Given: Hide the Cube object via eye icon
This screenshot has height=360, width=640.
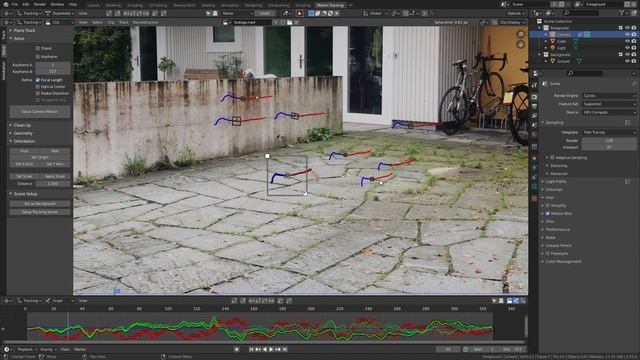Looking at the screenshot, I should [x=627, y=41].
